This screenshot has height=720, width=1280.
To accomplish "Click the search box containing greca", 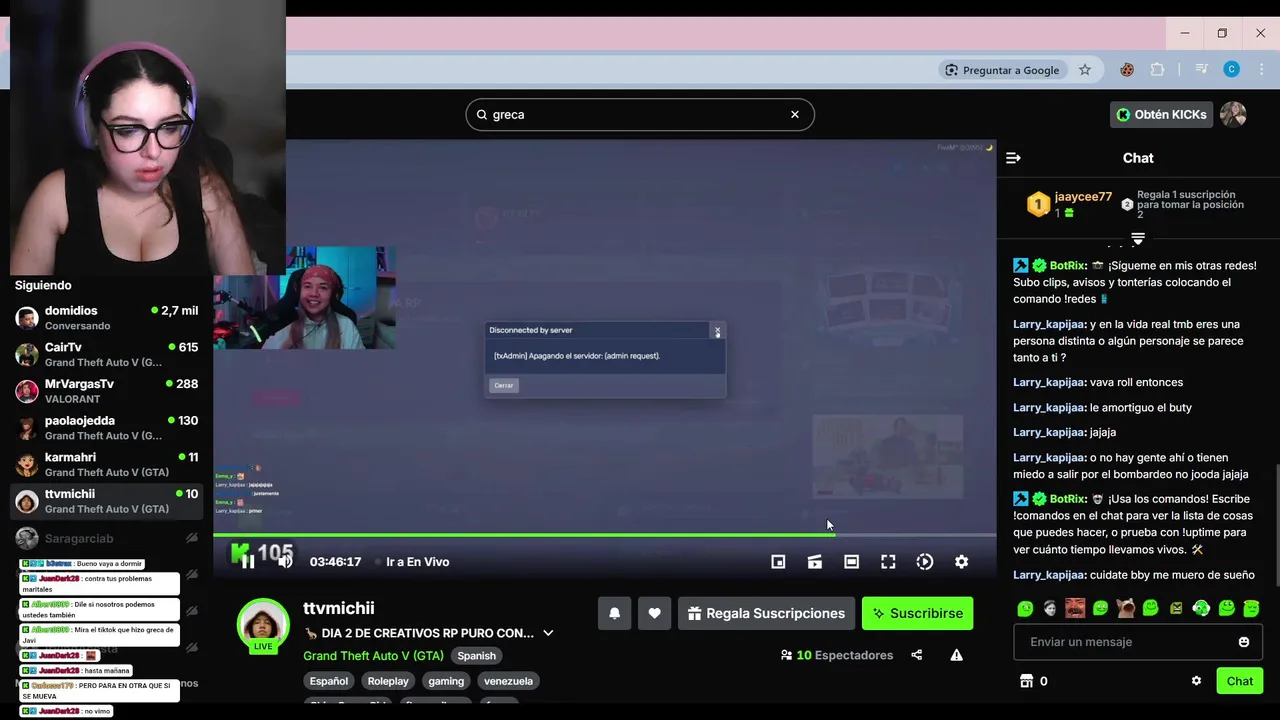I will (x=640, y=114).
